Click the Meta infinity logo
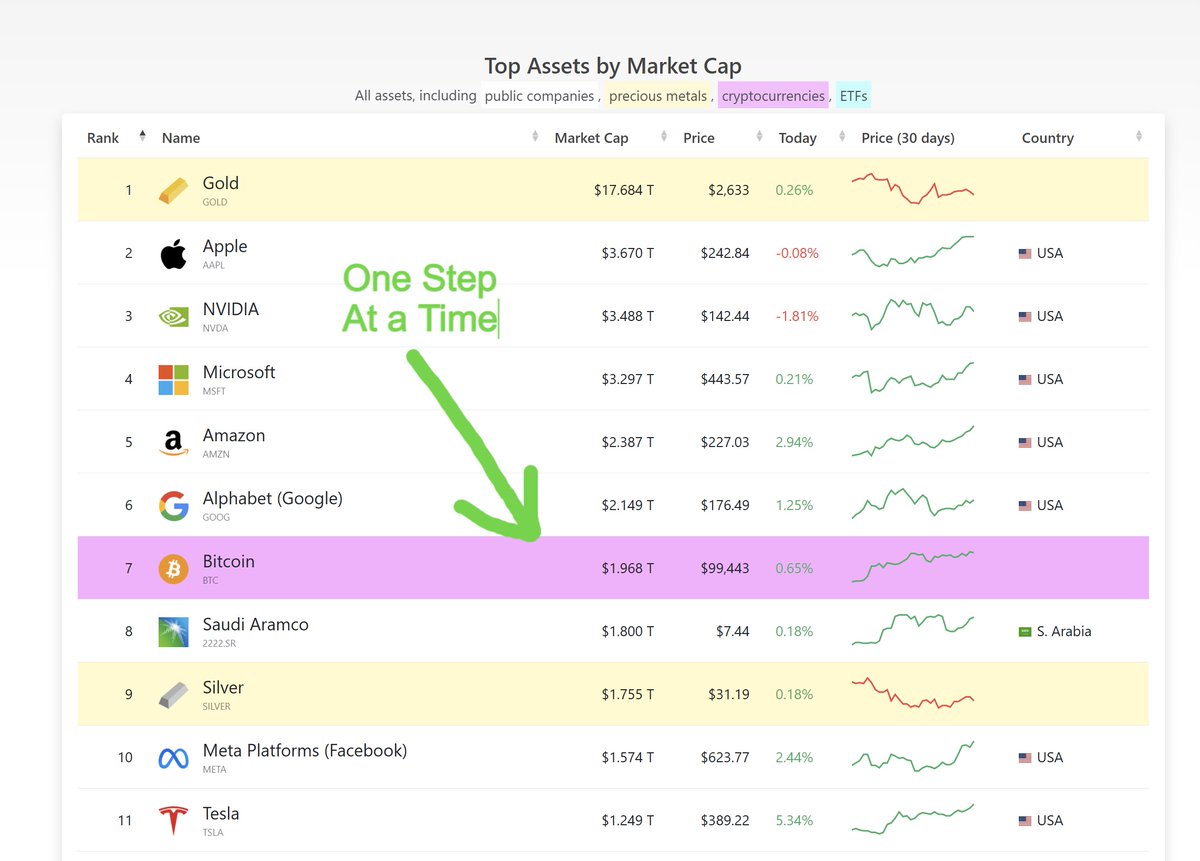The height and width of the screenshot is (861, 1200). click(173, 759)
